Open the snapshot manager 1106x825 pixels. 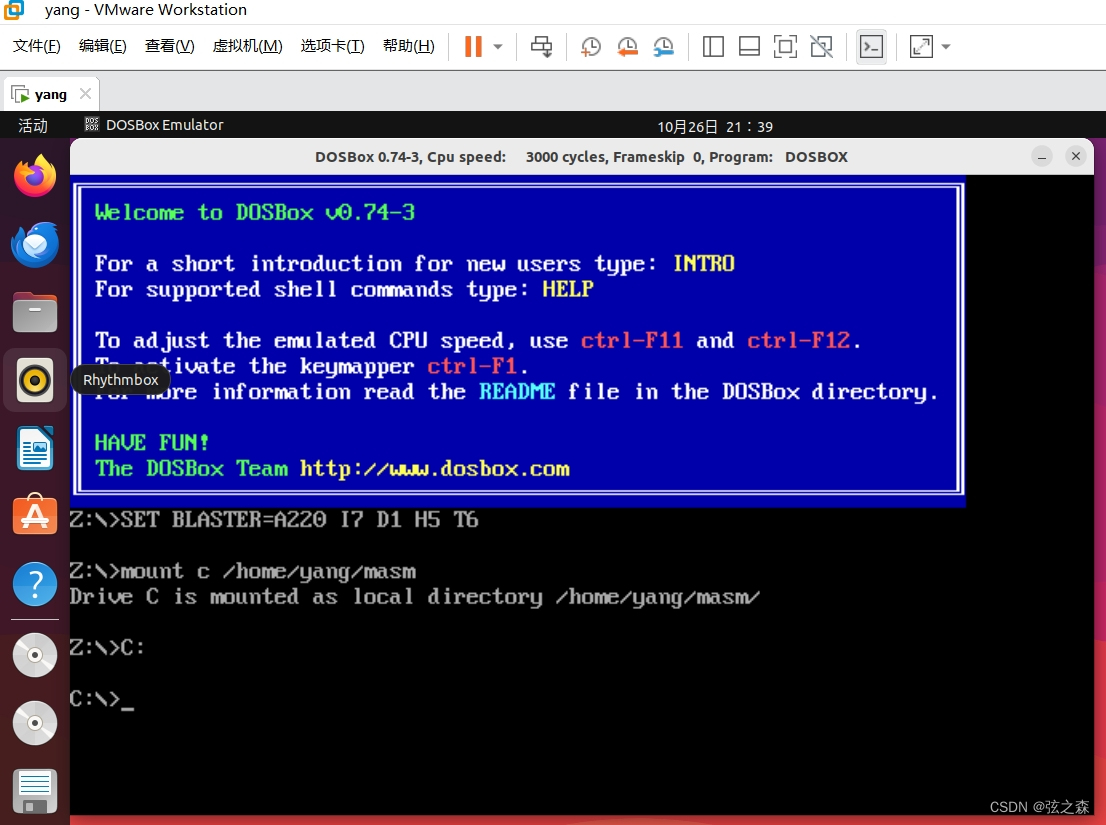(664, 47)
